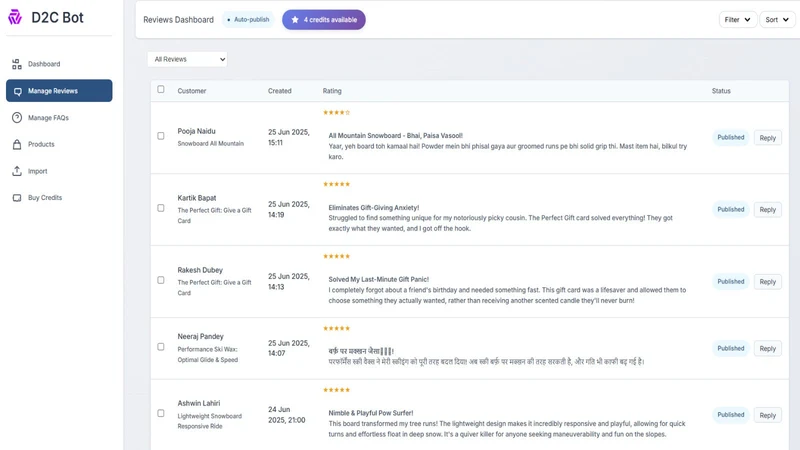Click the Customer column header
Screen dimensions: 800x450
pos(192,91)
